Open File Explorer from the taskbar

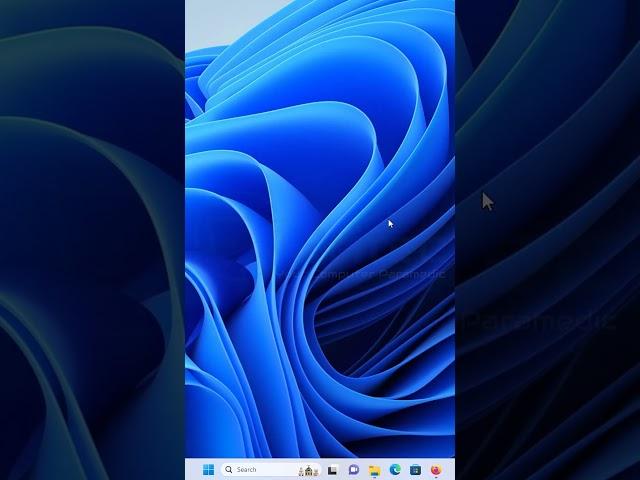374,470
